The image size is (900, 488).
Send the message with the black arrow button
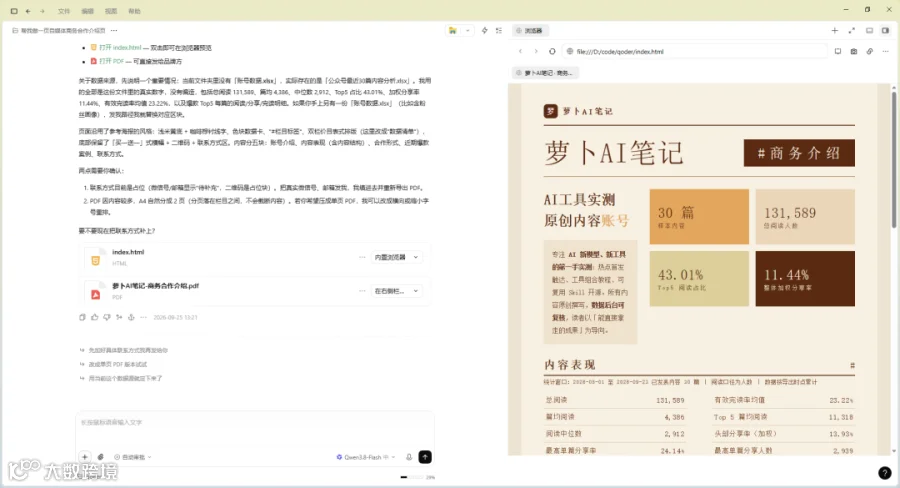pyautogui.click(x=425, y=457)
